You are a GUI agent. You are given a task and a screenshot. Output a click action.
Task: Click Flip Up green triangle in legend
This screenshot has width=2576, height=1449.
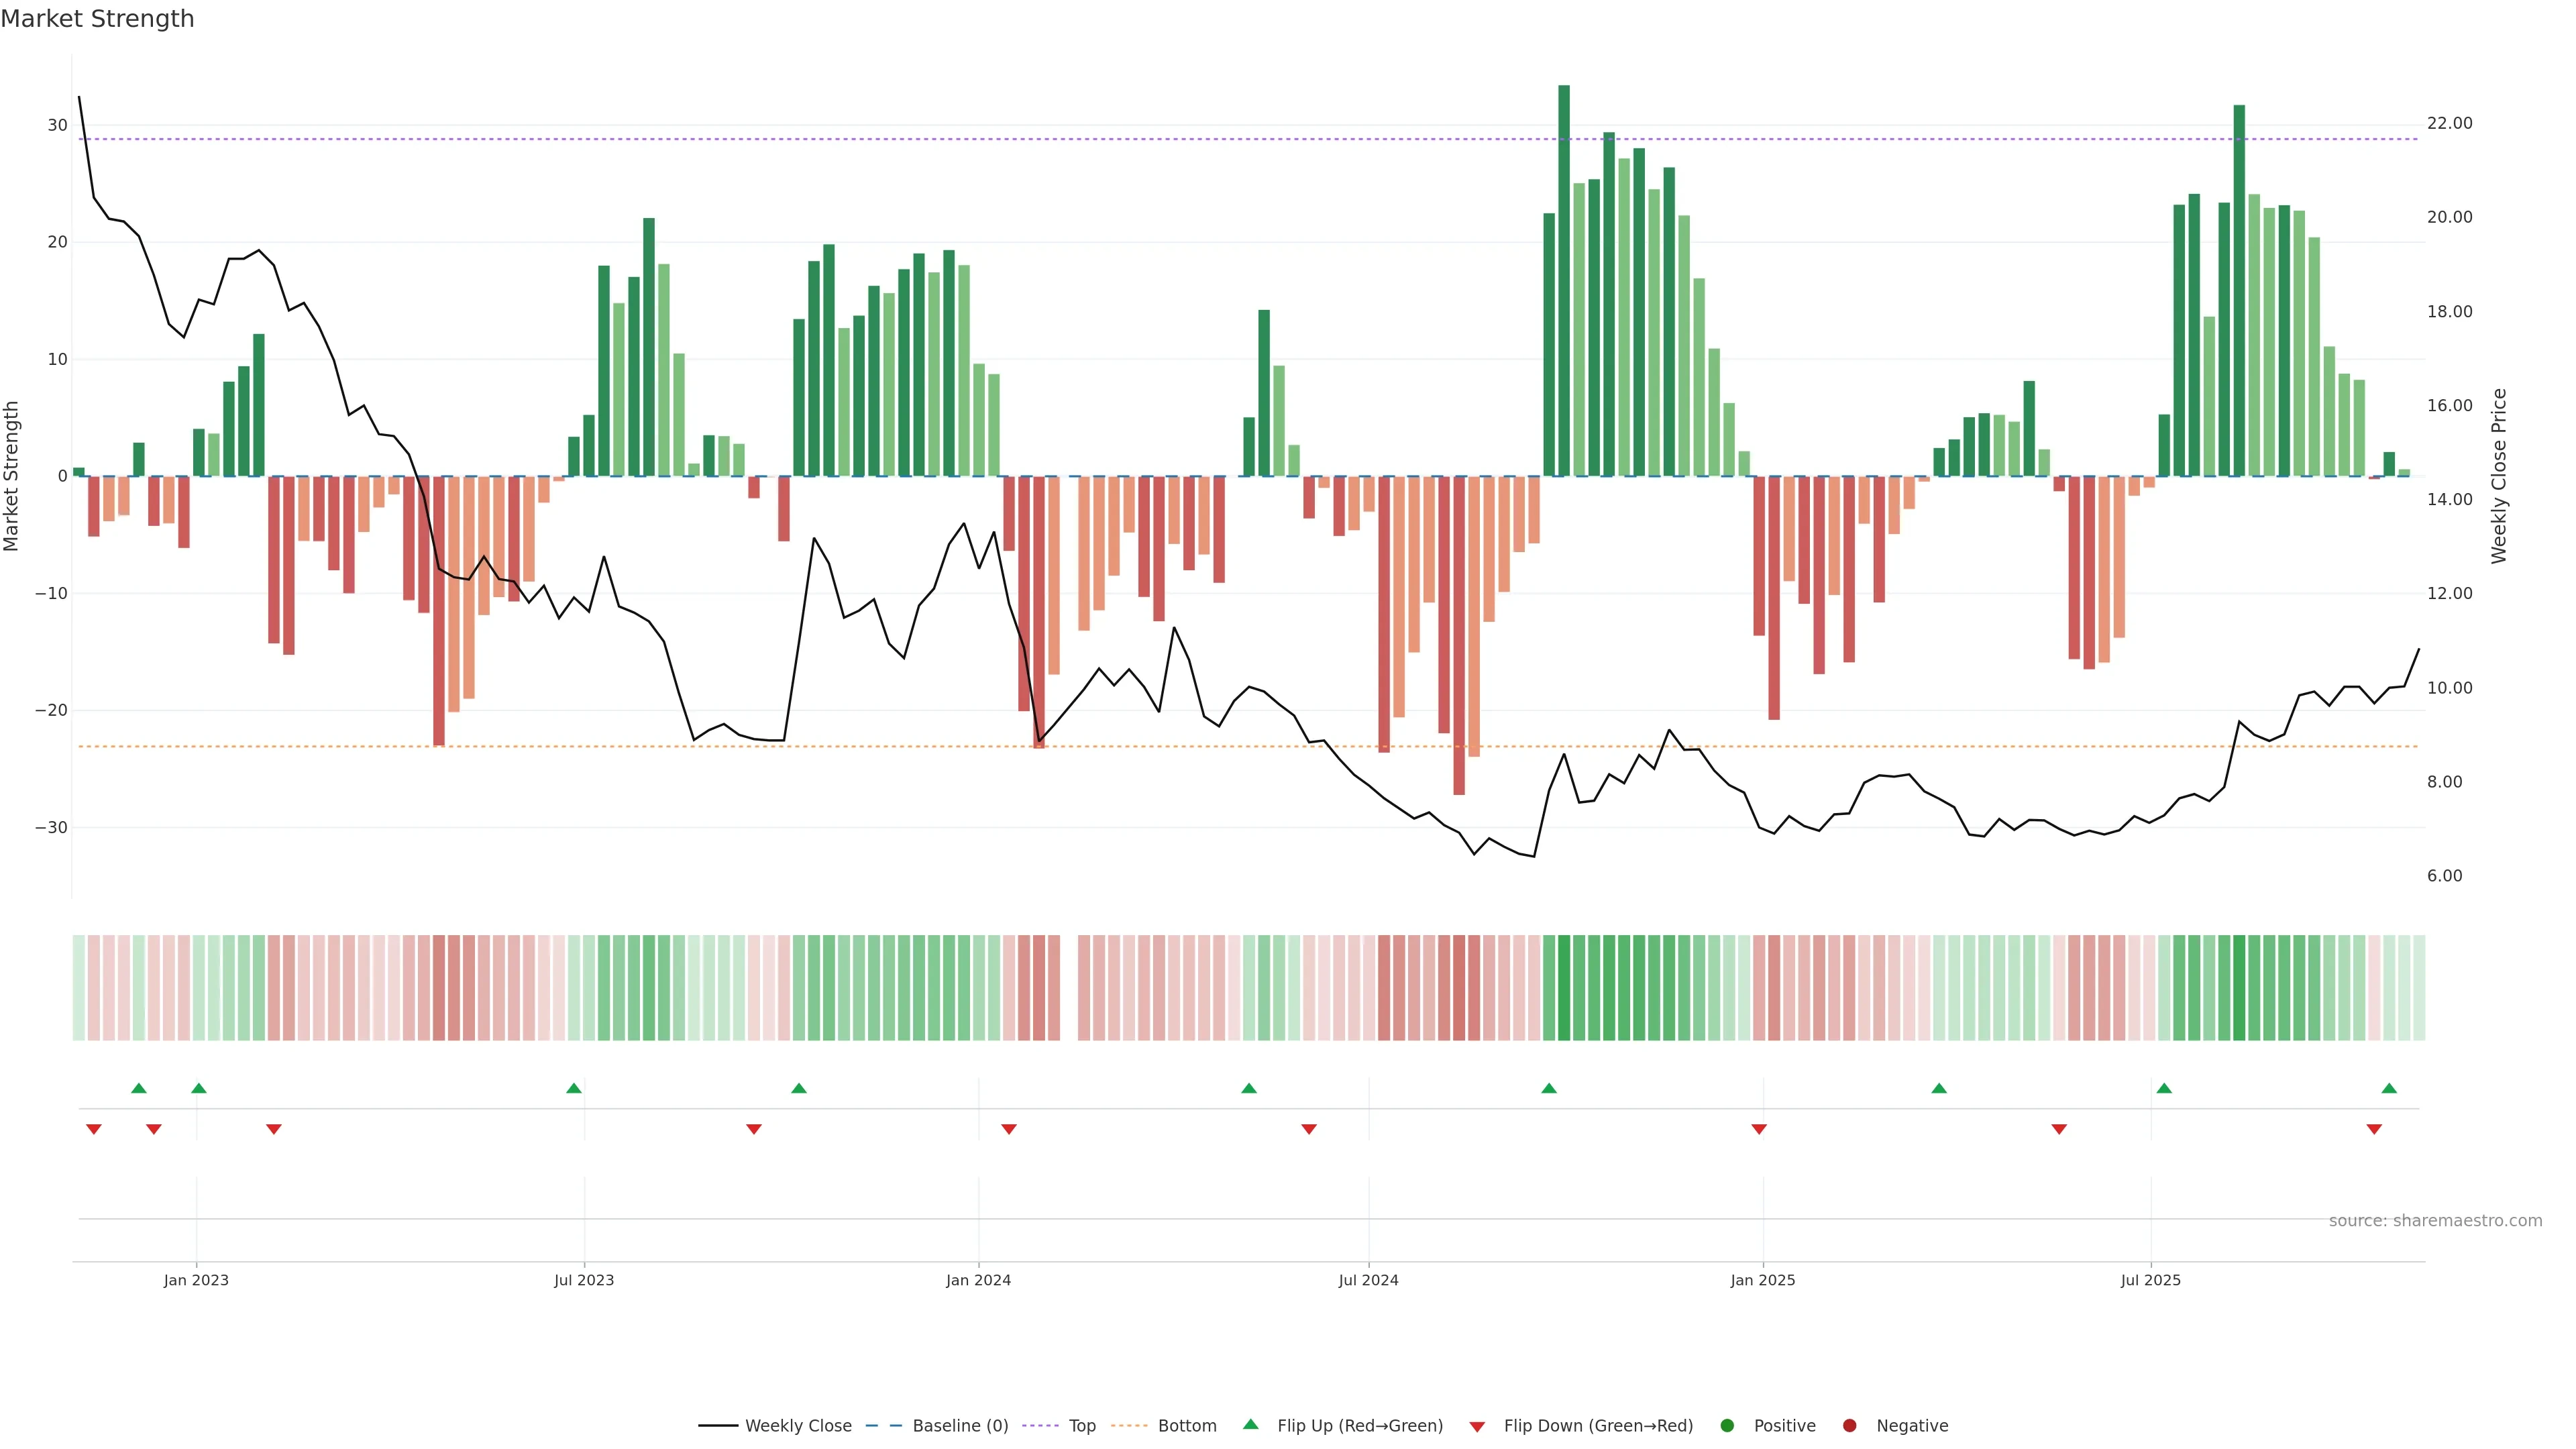(1250, 1425)
